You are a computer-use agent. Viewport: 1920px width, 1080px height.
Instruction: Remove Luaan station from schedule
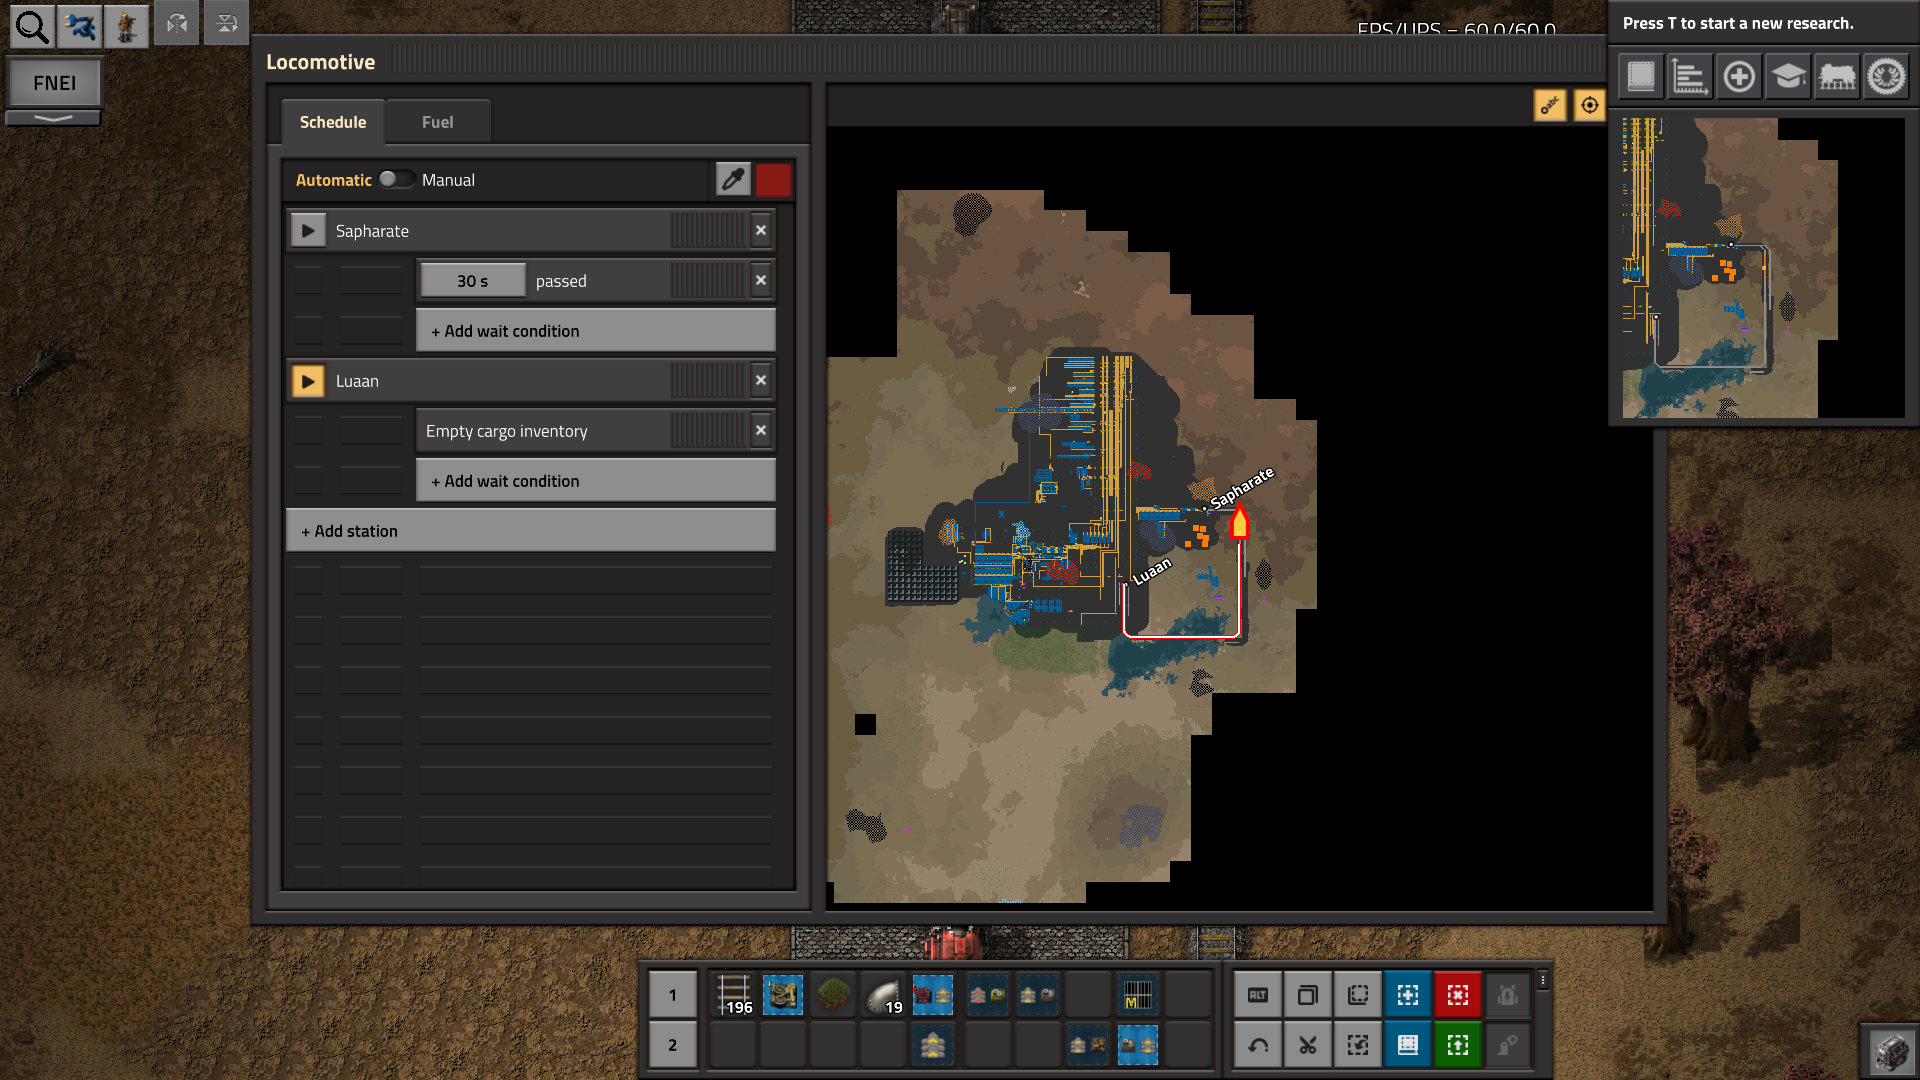pyautogui.click(x=761, y=381)
